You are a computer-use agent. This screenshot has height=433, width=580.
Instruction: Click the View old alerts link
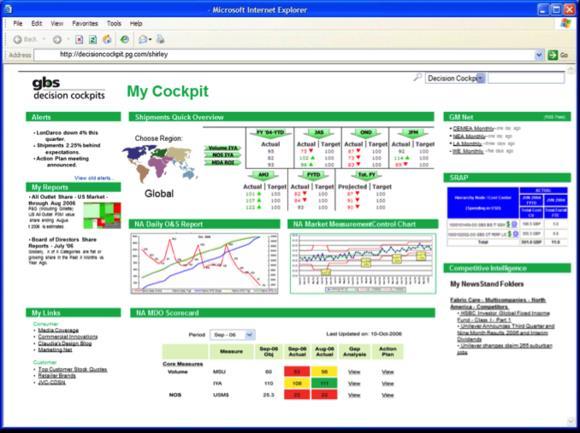[x=95, y=178]
